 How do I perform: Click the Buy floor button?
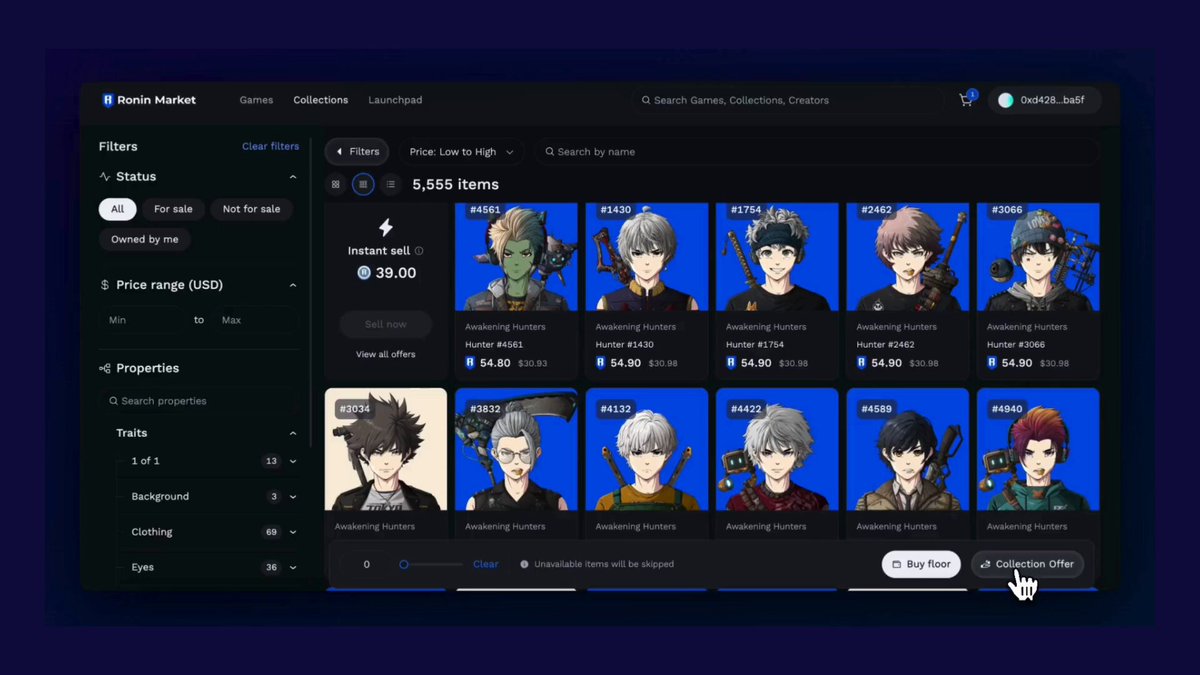(921, 564)
